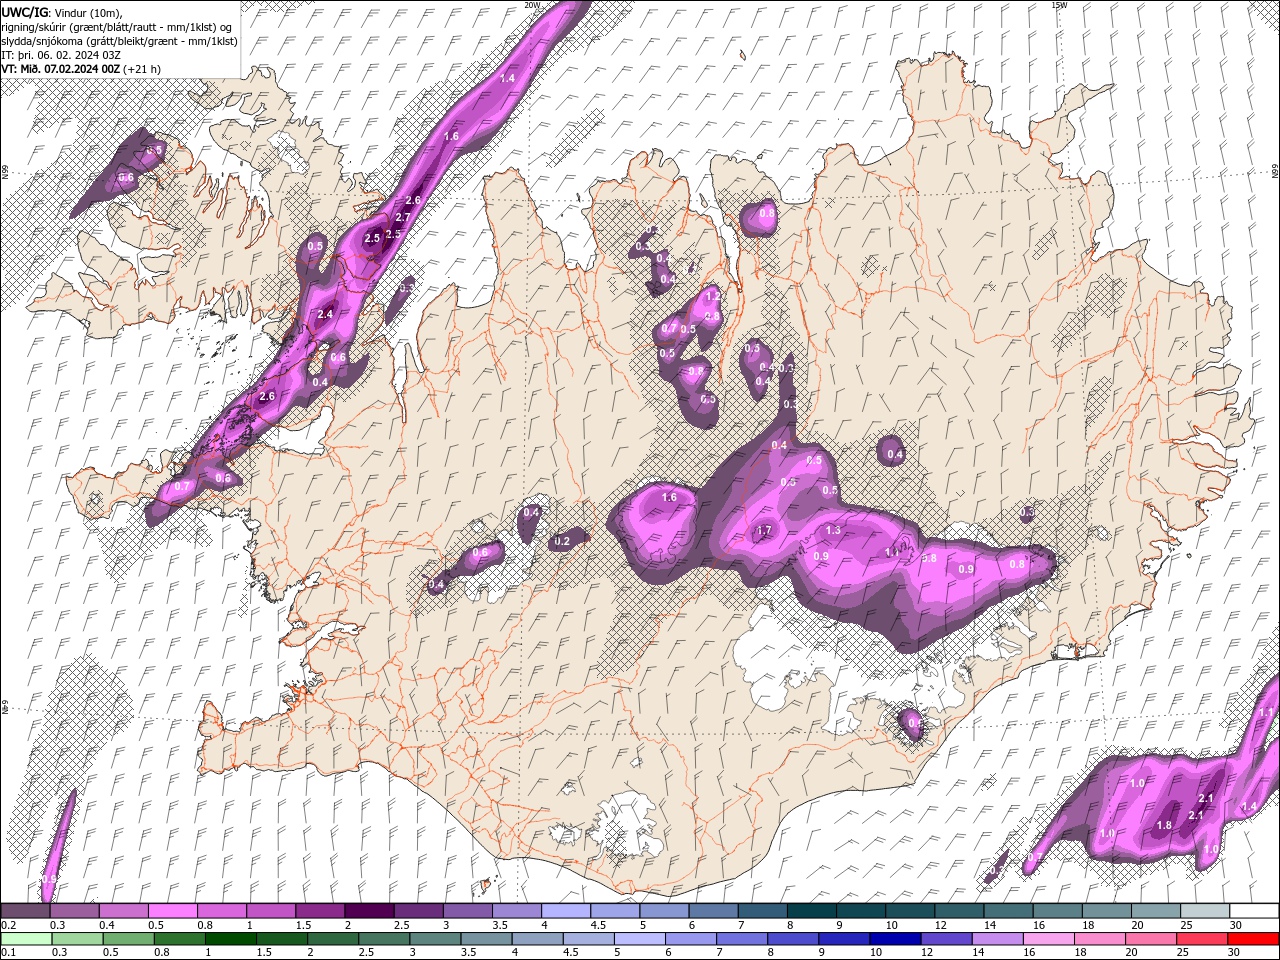Click the 'UWC/IG: Vindur (10m)' title line
This screenshot has height=960, width=1280.
pyautogui.click(x=62, y=12)
